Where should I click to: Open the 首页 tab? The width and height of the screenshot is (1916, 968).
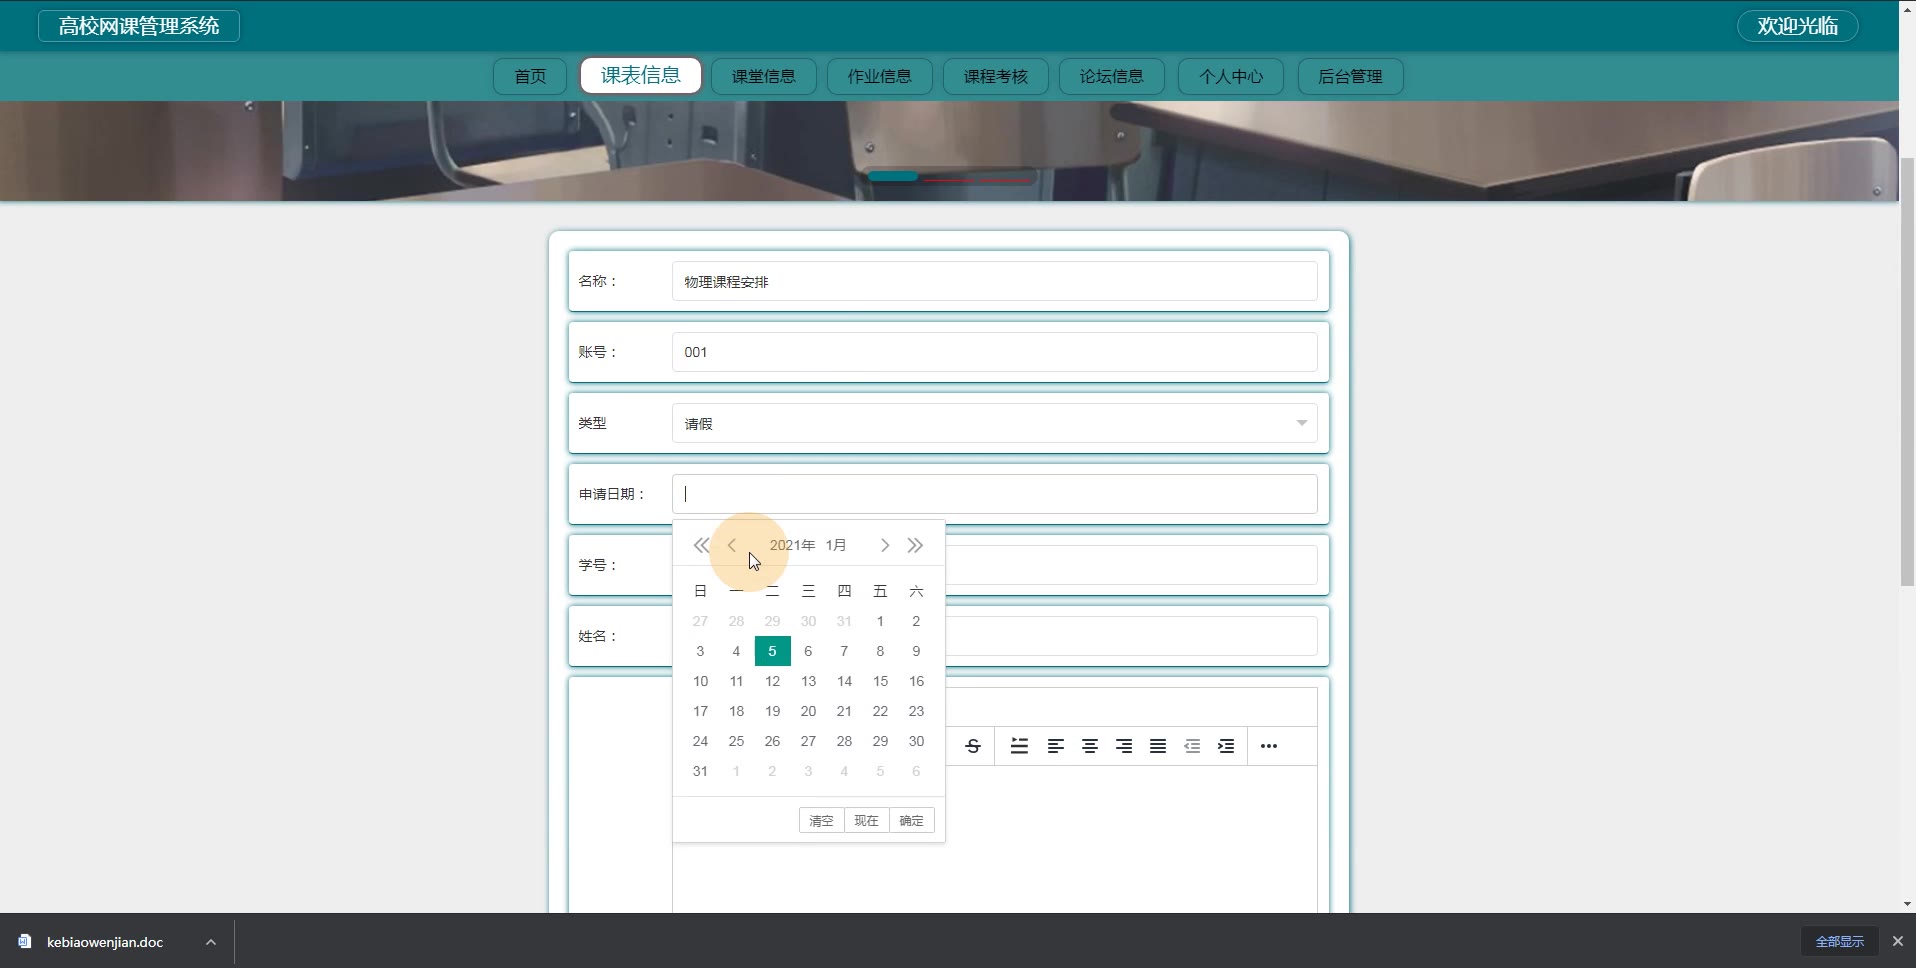tap(530, 76)
